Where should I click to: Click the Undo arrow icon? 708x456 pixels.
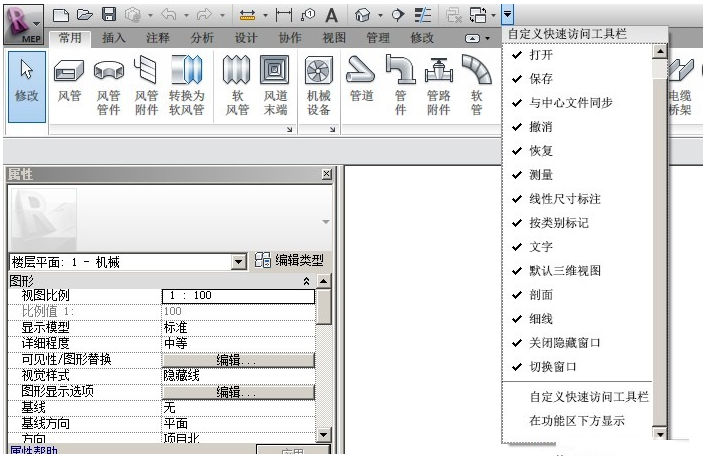pos(169,15)
